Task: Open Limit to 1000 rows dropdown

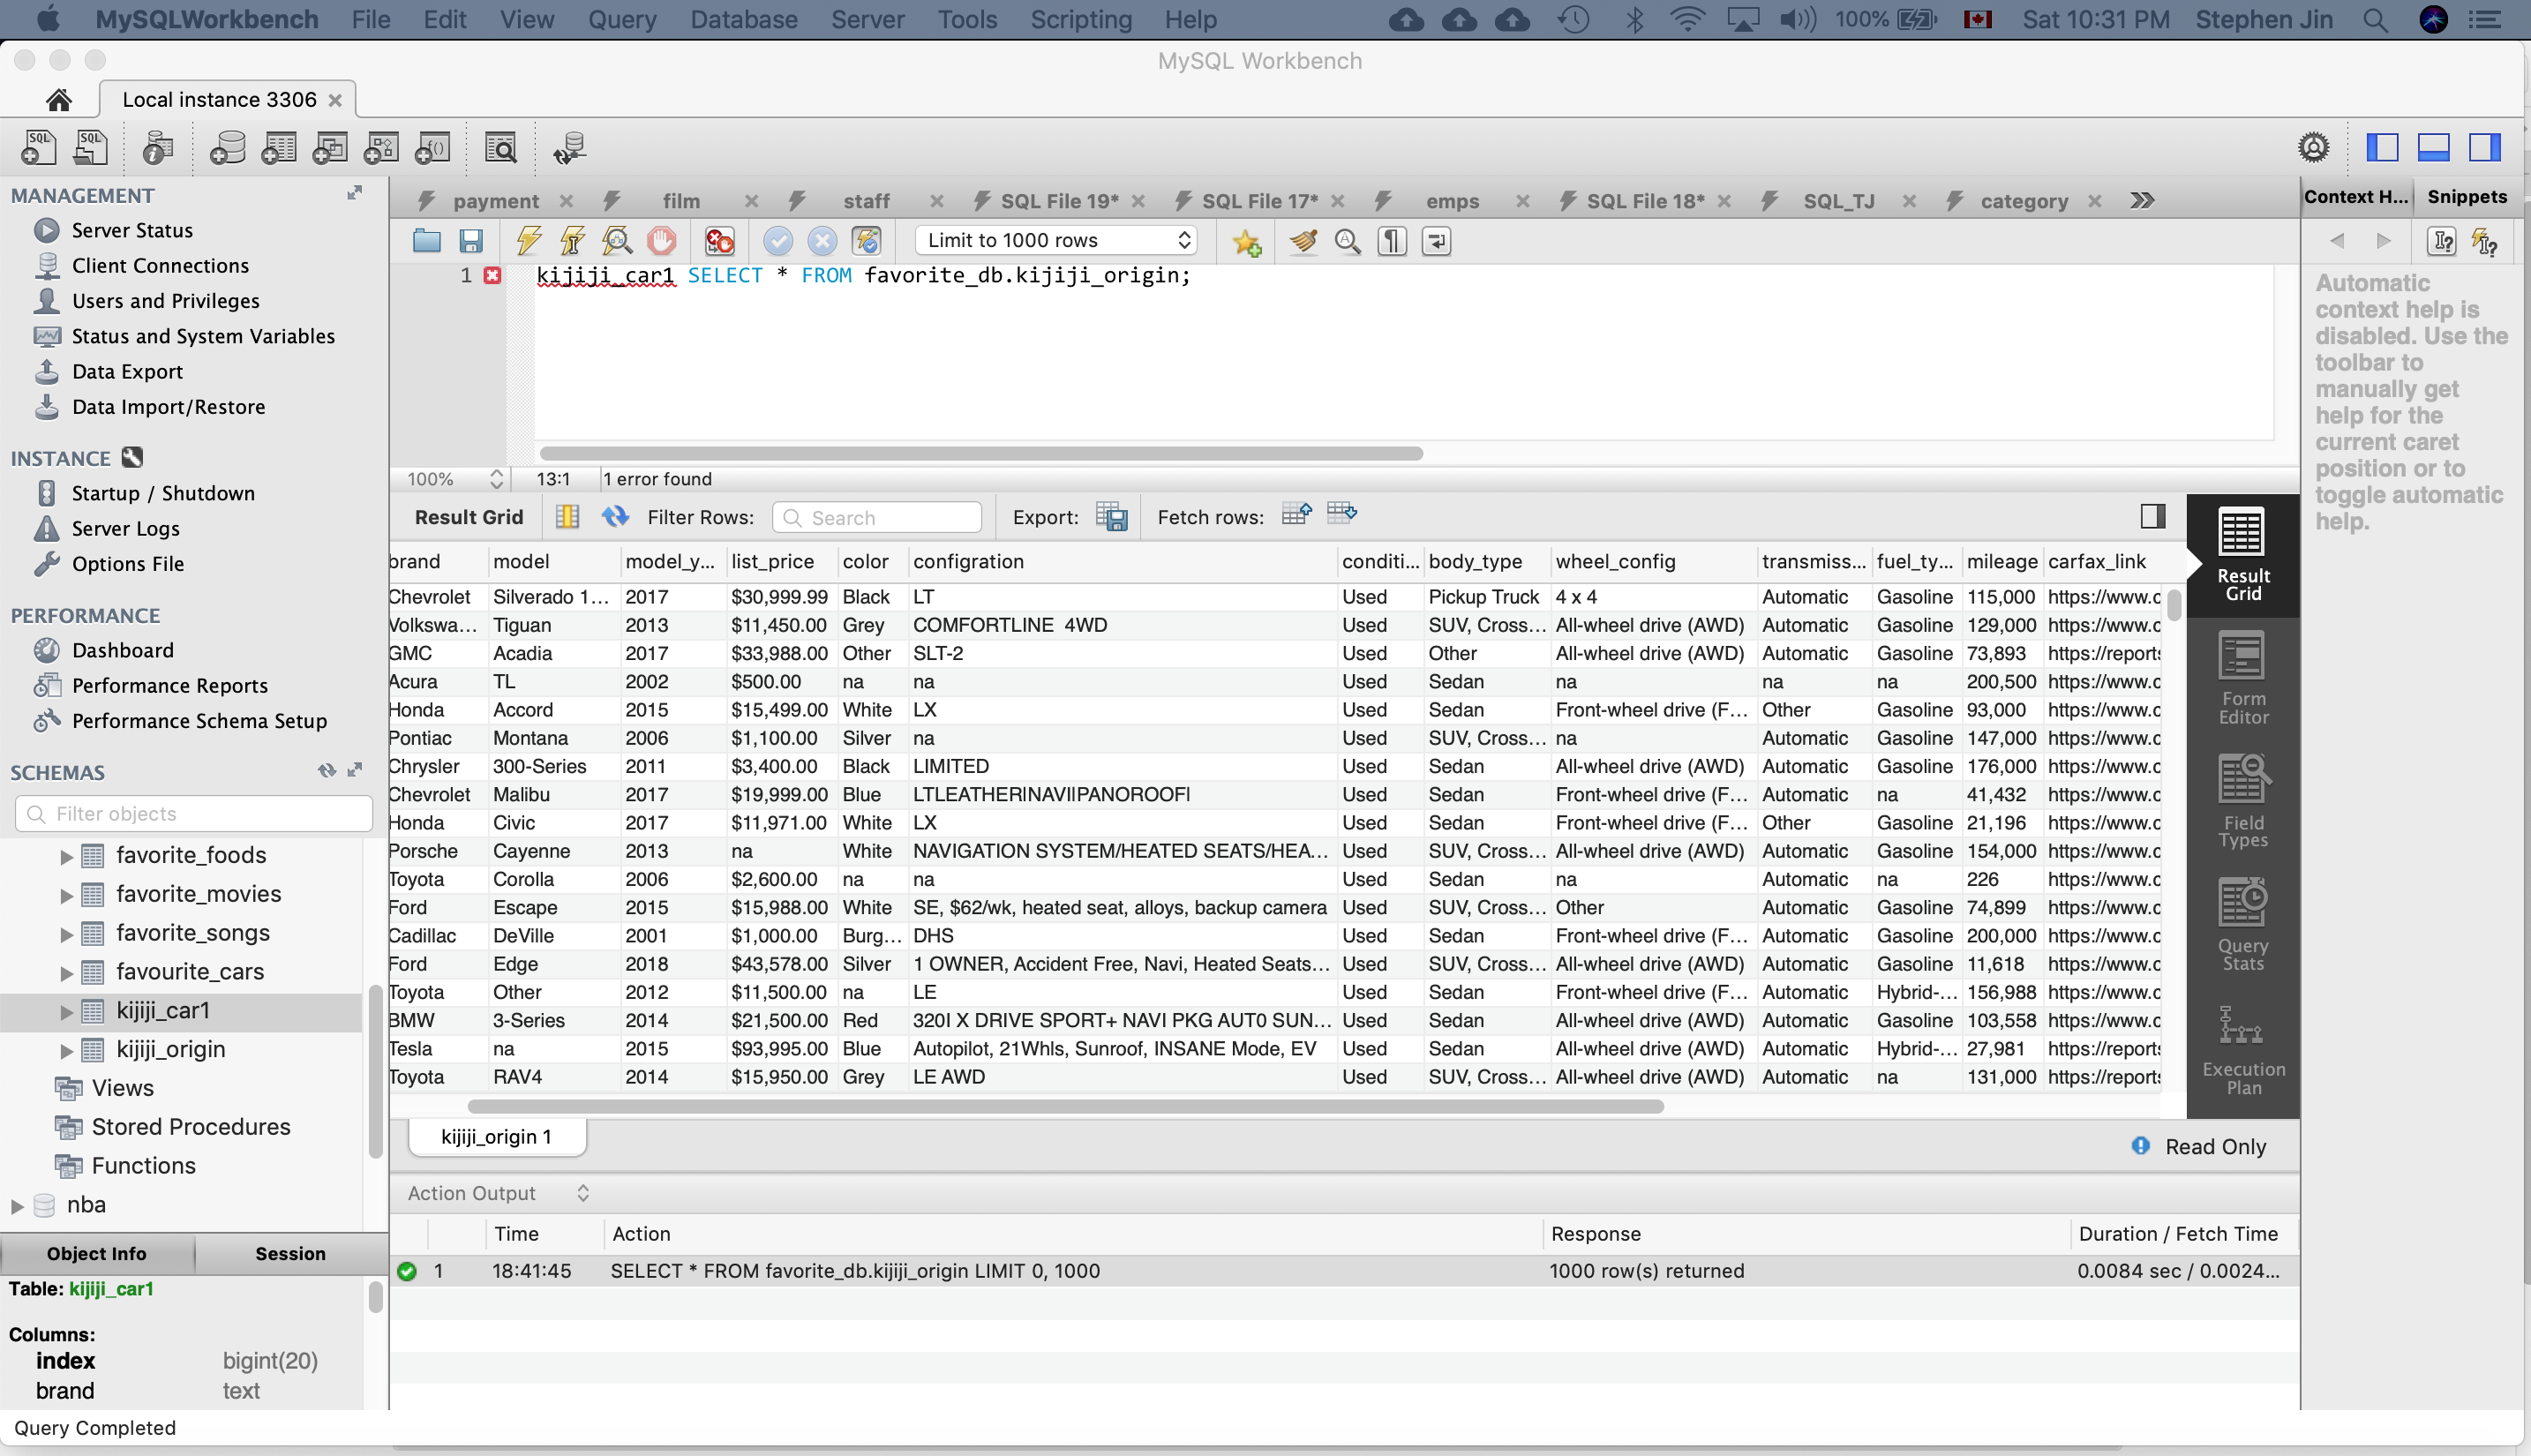Action: [x=1056, y=240]
